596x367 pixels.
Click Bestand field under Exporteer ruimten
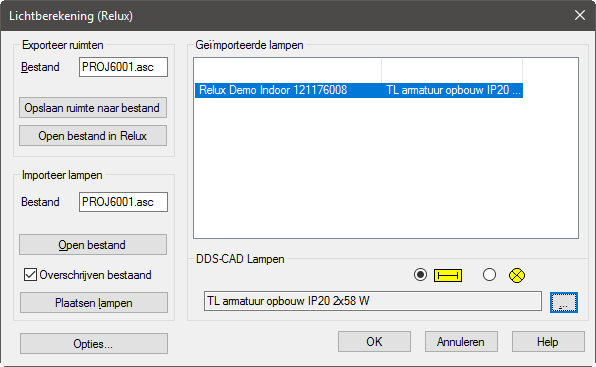point(123,67)
